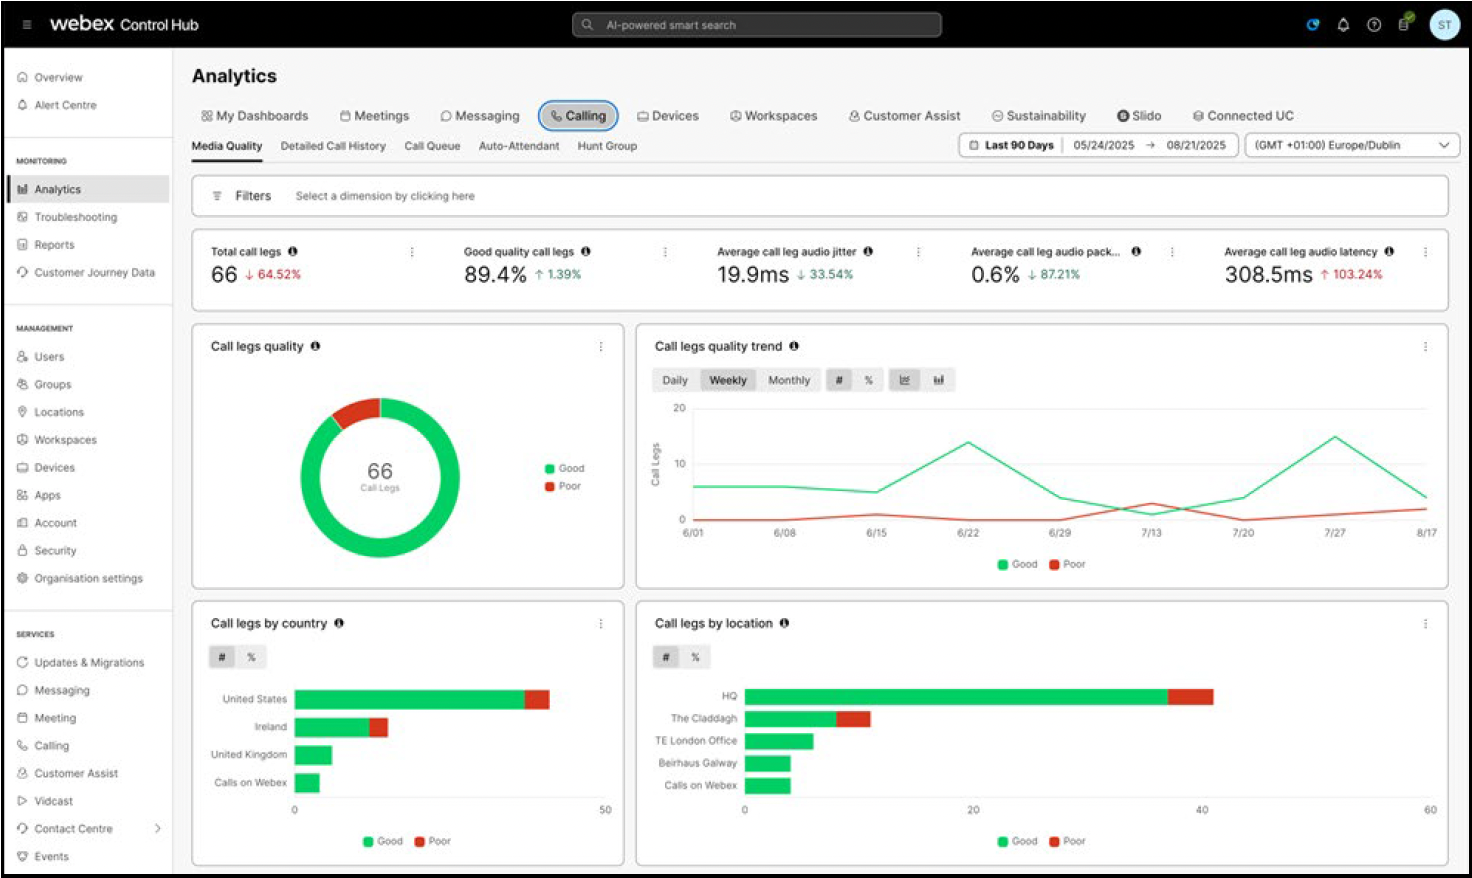The width and height of the screenshot is (1472, 878).
Task: Switch to the Customer Assist tab
Action: (x=904, y=116)
